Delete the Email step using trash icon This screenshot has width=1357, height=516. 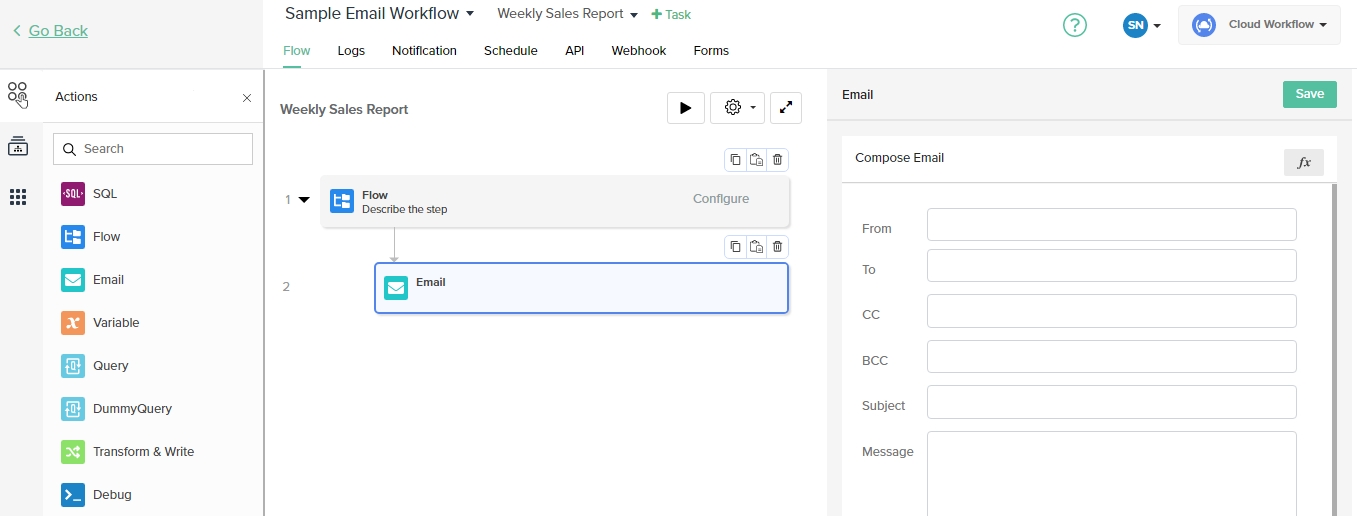point(777,247)
